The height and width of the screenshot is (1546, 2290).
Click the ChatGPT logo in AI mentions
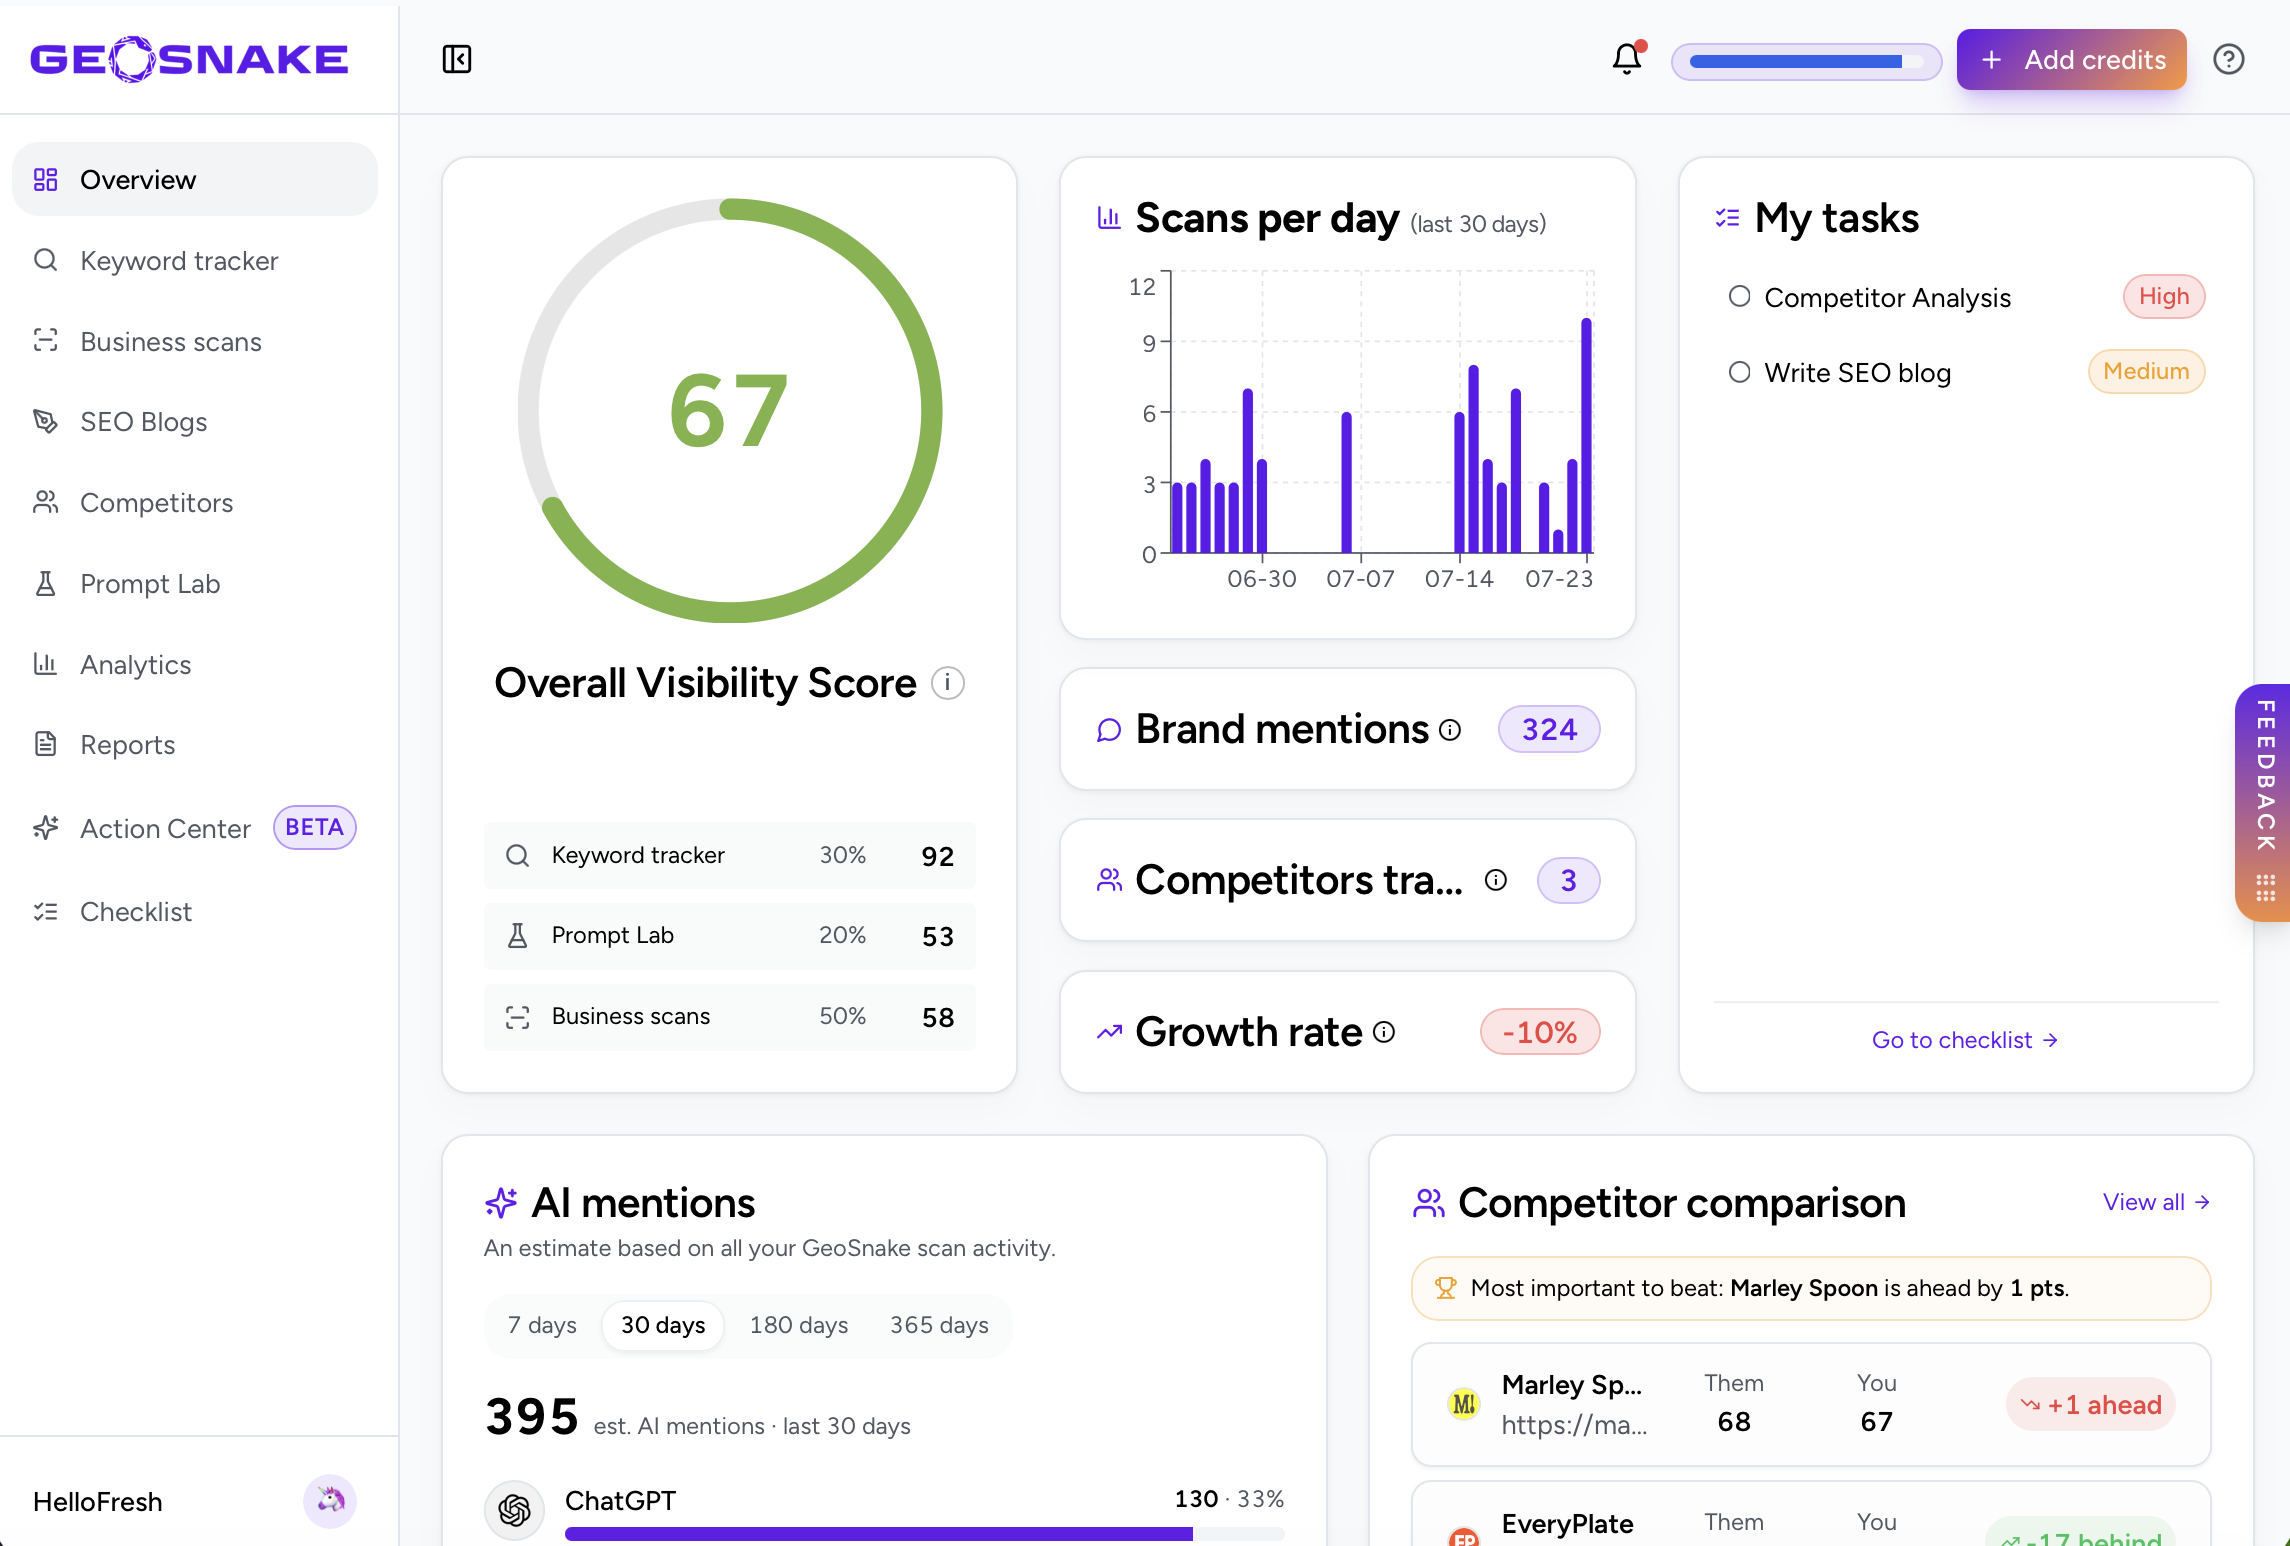514,1509
